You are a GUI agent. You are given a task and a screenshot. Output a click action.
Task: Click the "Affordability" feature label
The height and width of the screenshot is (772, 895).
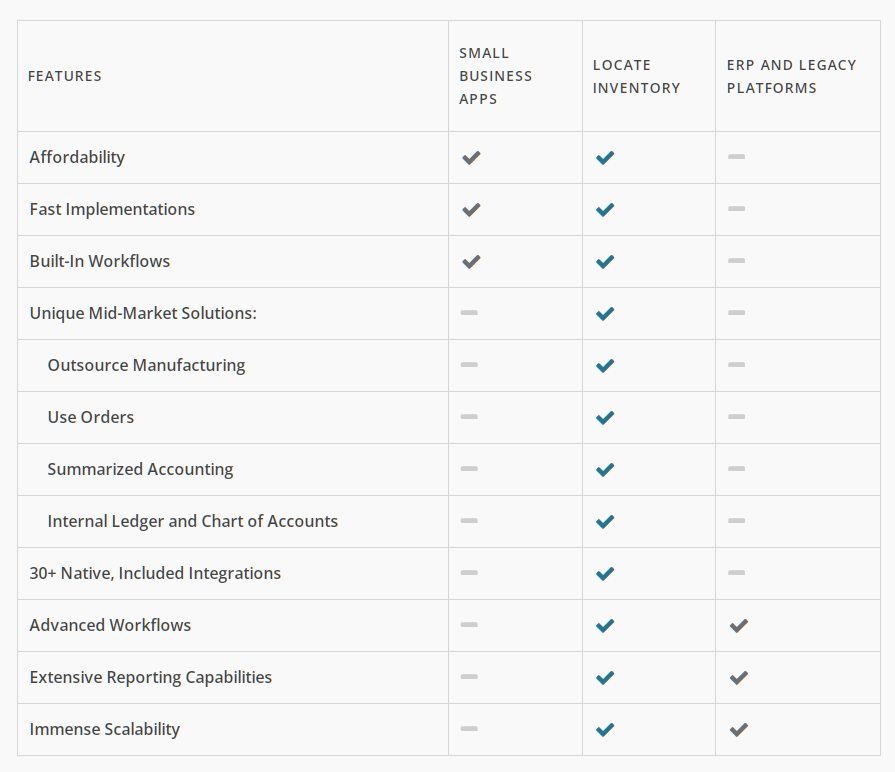click(x=77, y=157)
